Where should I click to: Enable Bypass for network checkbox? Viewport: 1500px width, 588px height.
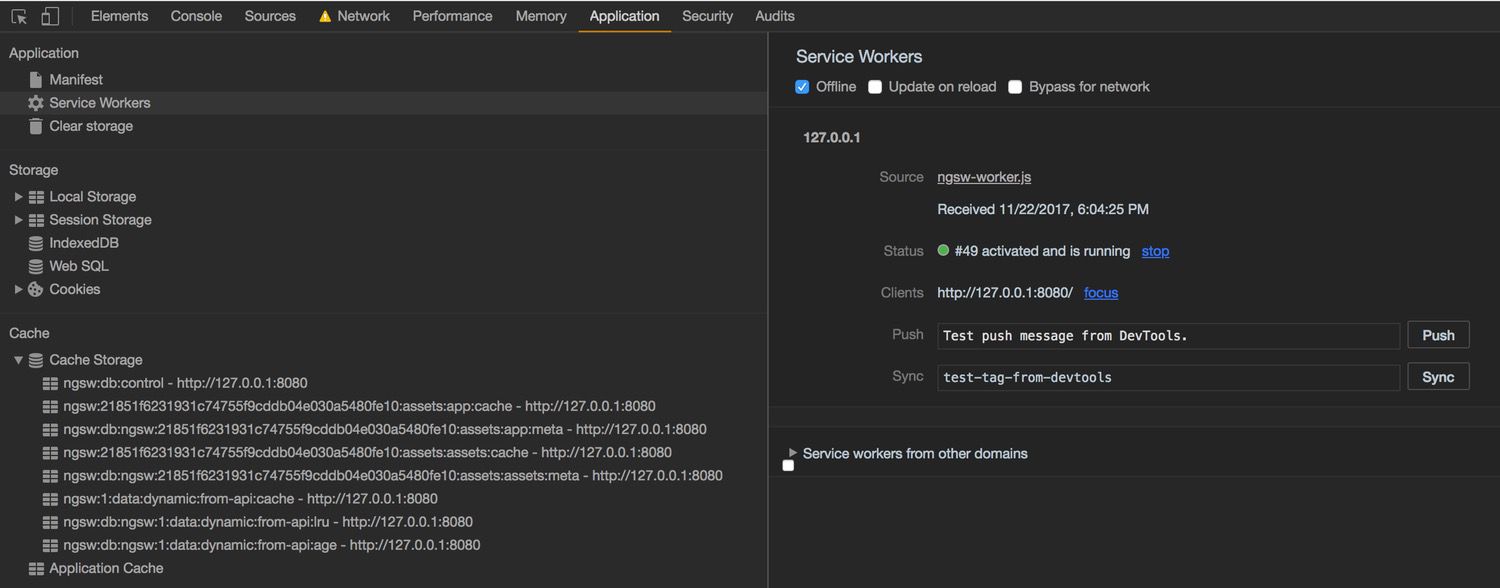pos(1015,87)
